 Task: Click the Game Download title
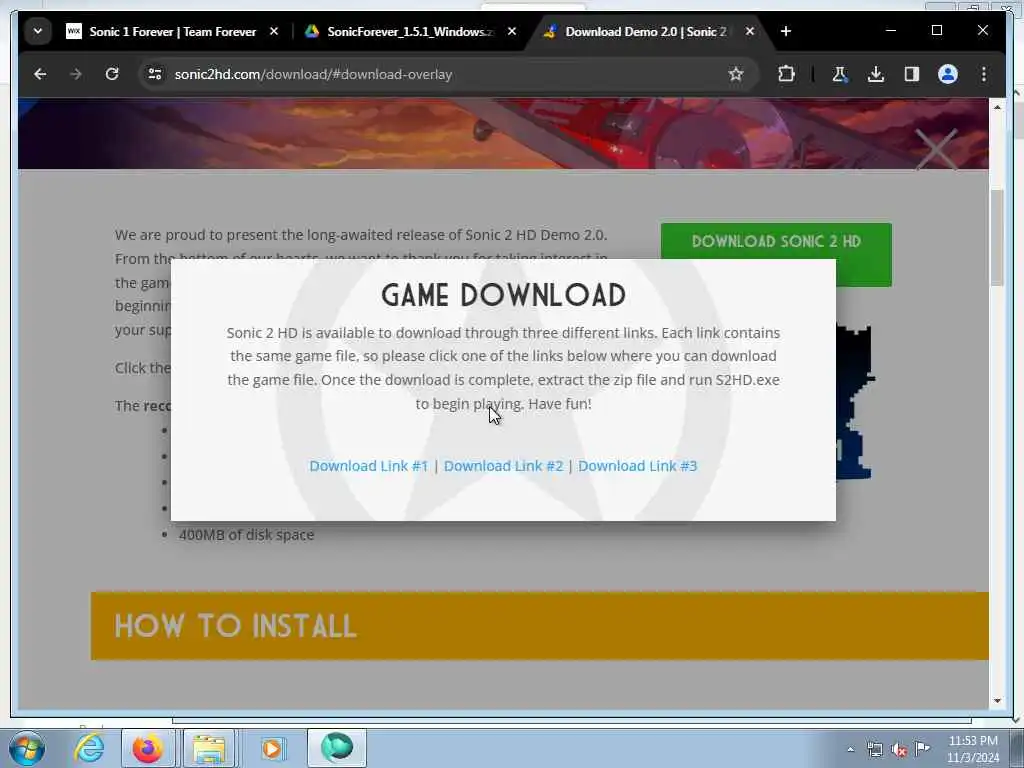(504, 295)
